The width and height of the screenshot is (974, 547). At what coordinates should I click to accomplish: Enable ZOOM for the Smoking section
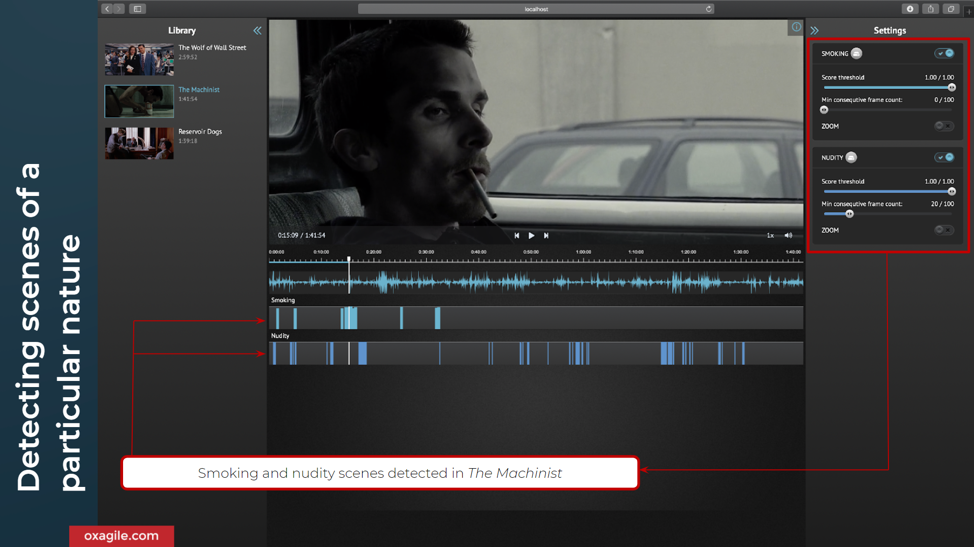(943, 127)
